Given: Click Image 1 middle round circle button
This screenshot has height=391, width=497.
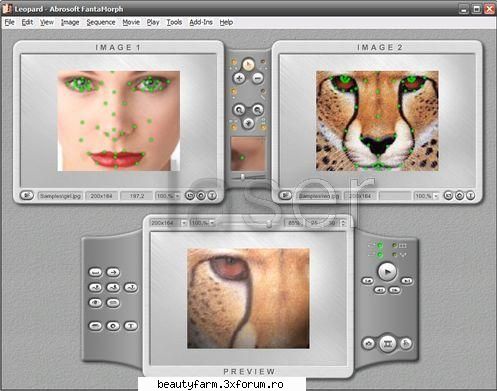Looking at the screenshot, I should (201, 196).
